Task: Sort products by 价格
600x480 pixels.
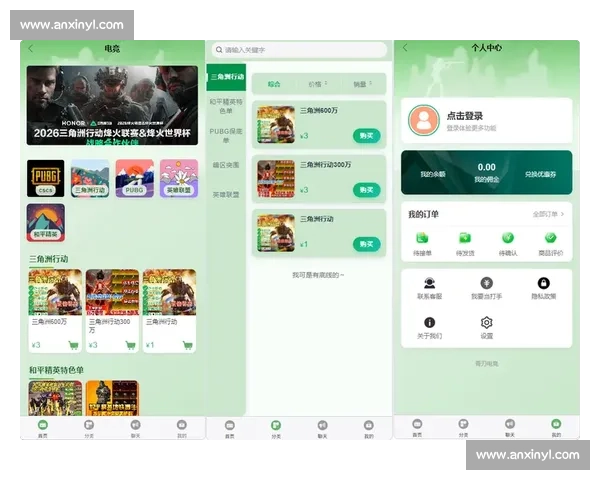Action: pyautogui.click(x=318, y=84)
